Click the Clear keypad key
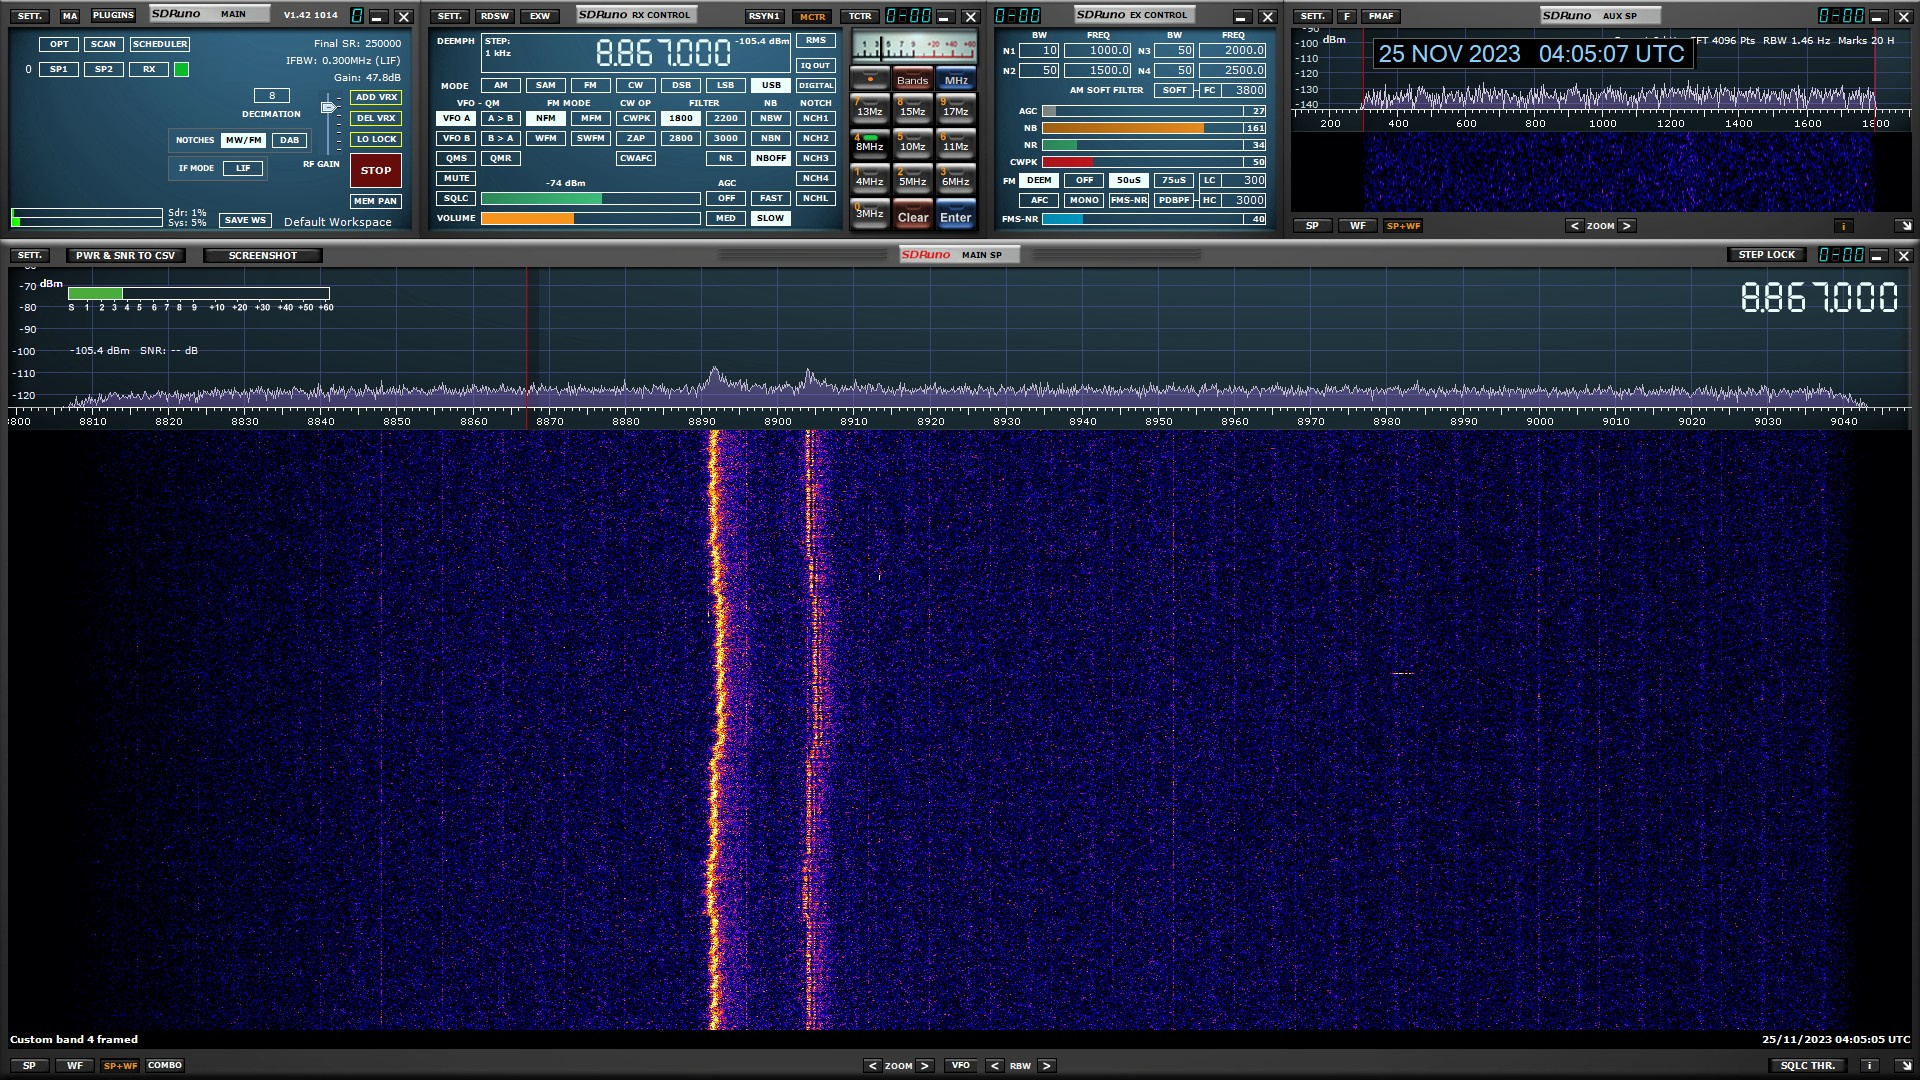The image size is (1920, 1080). point(912,216)
